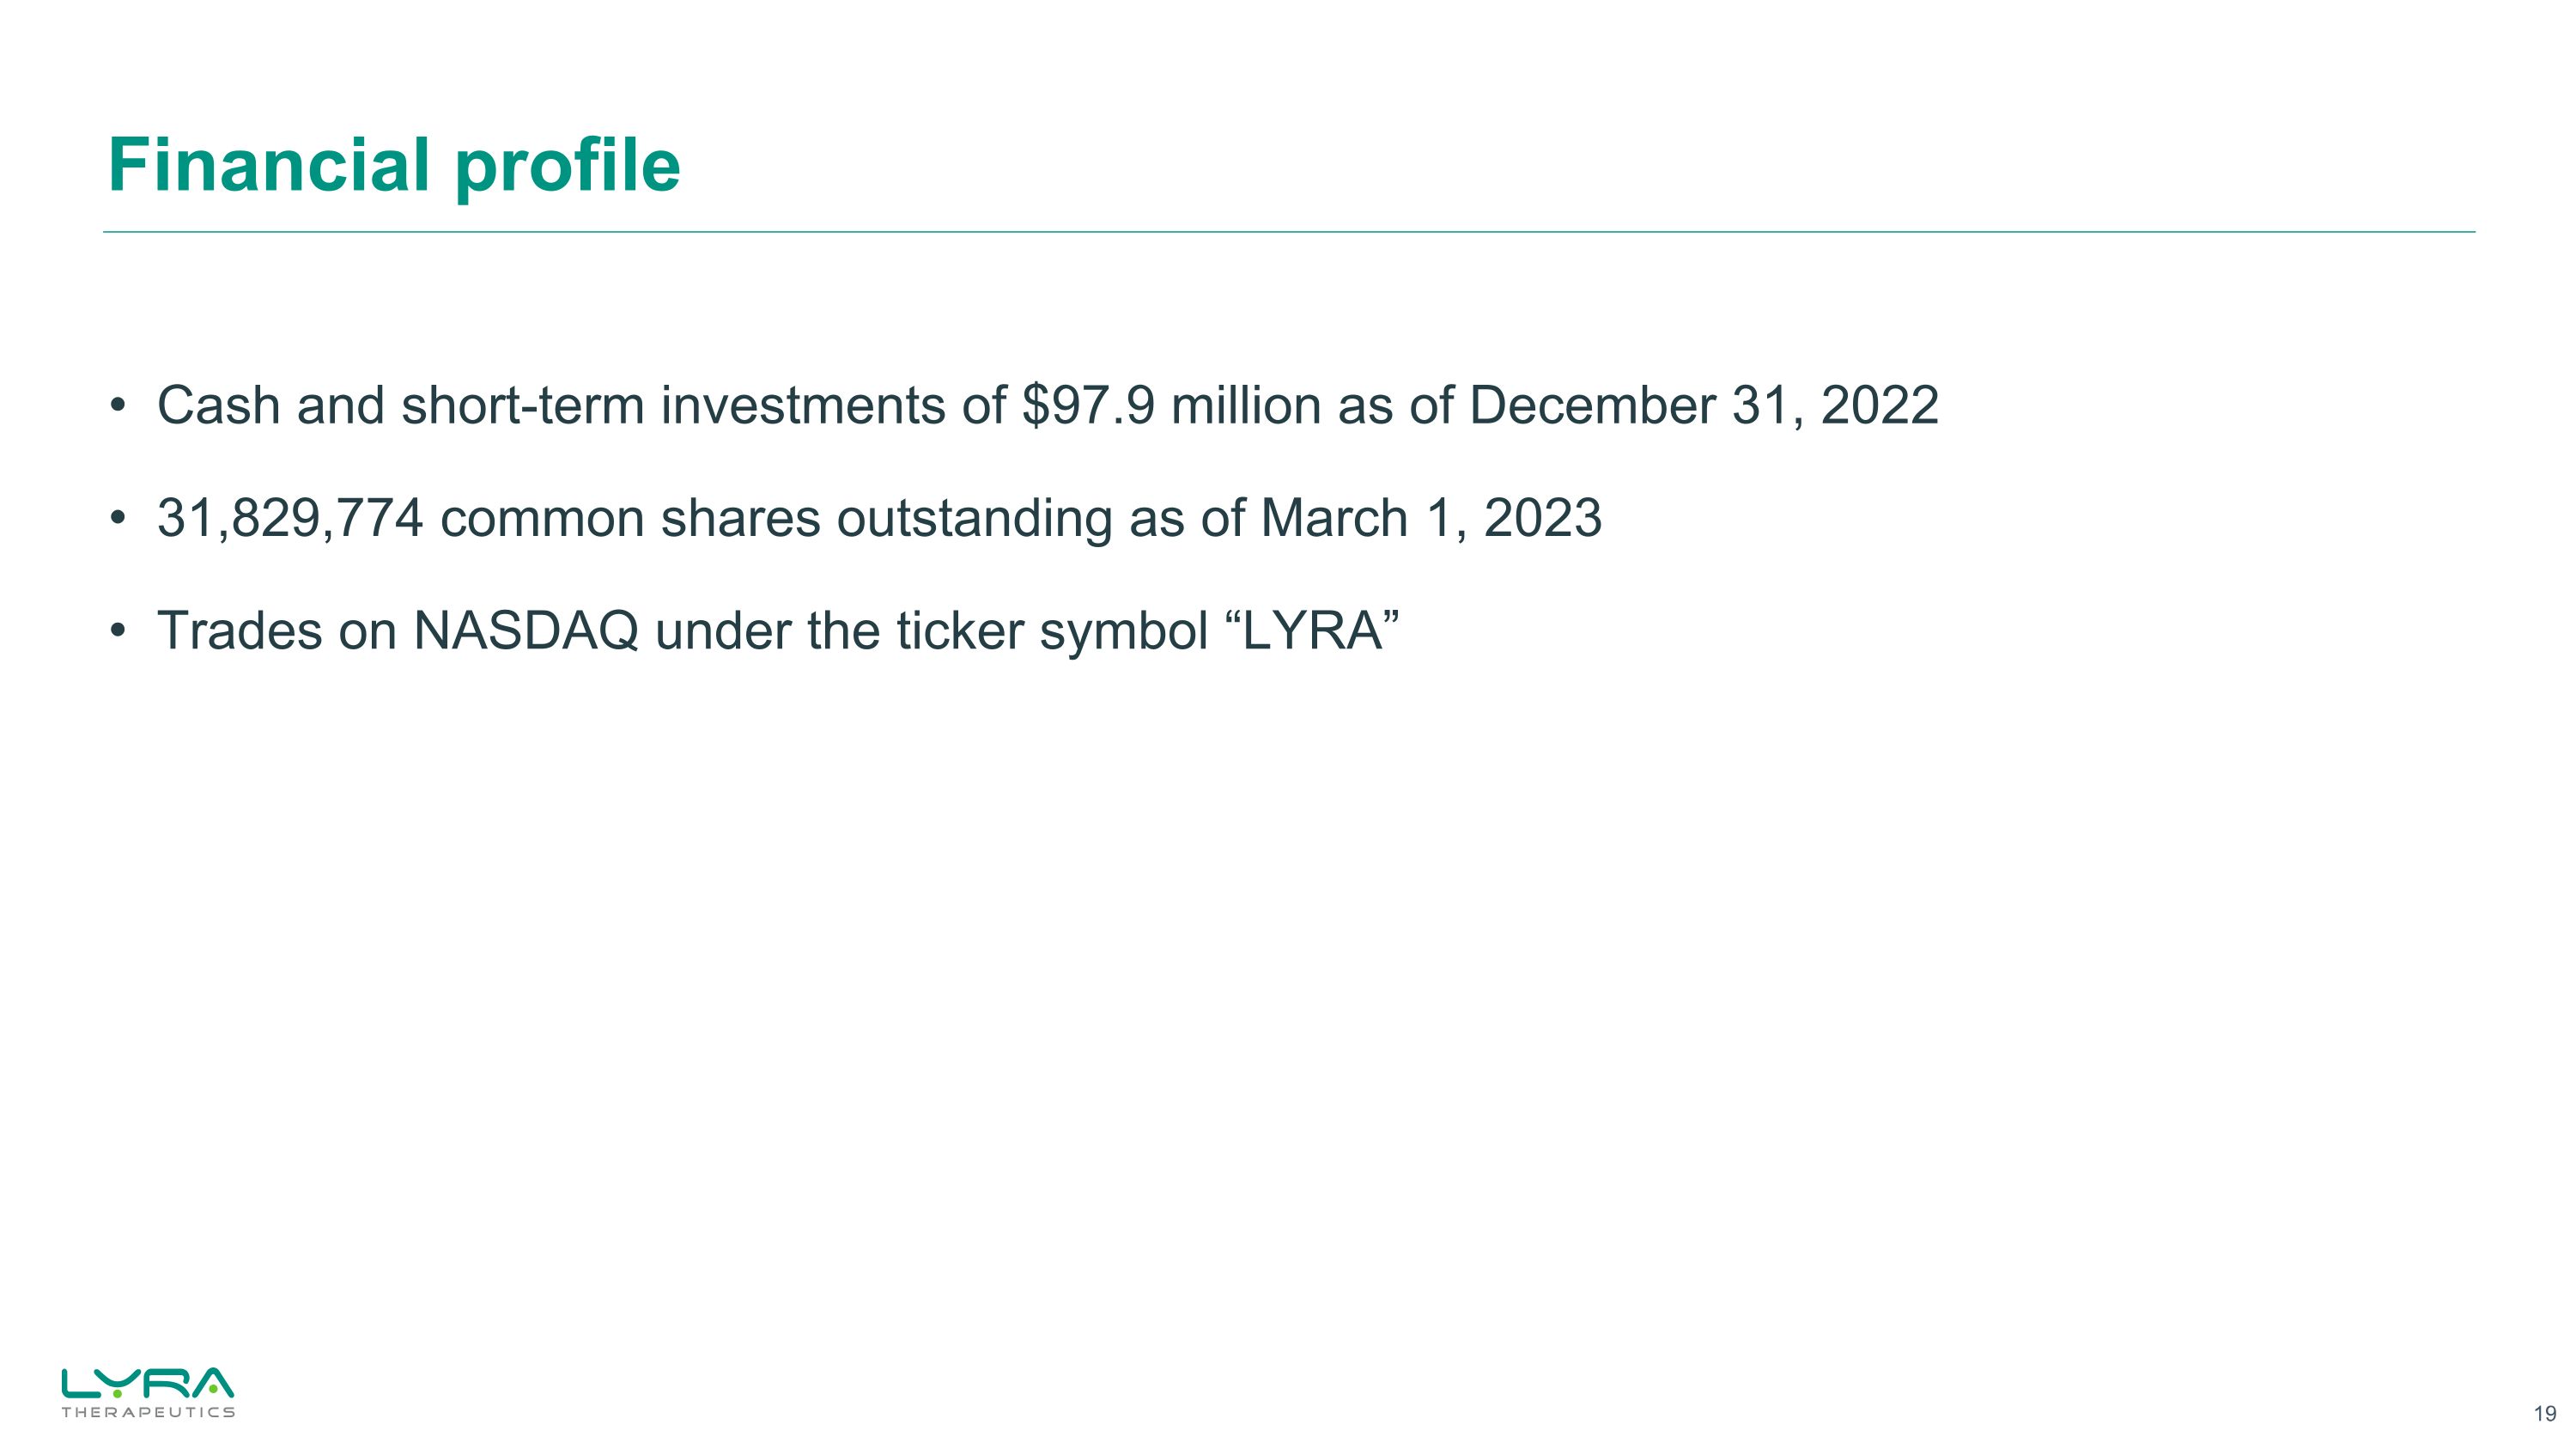Click the third bullet point dot
This screenshot has height=1449, width=2576.
coord(118,632)
